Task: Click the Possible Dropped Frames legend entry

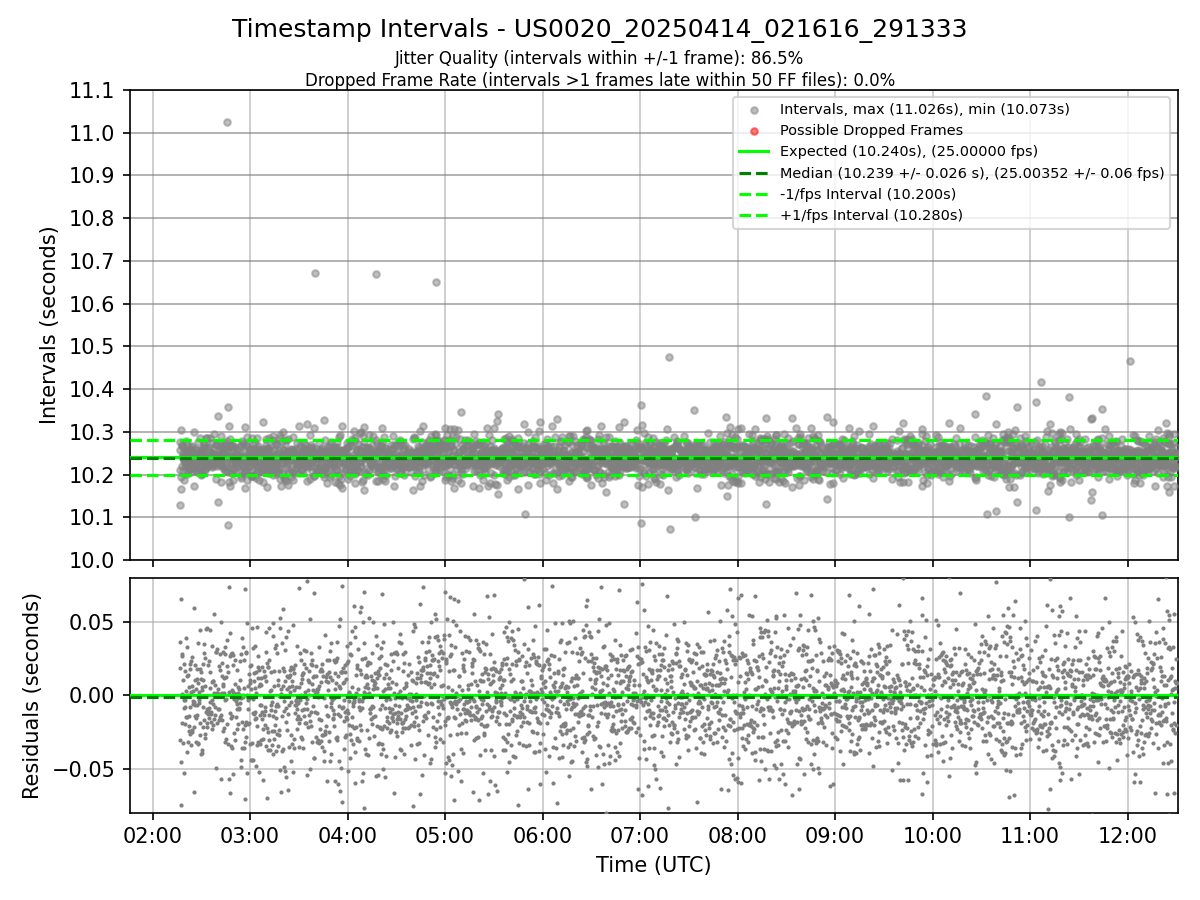Action: tap(871, 130)
